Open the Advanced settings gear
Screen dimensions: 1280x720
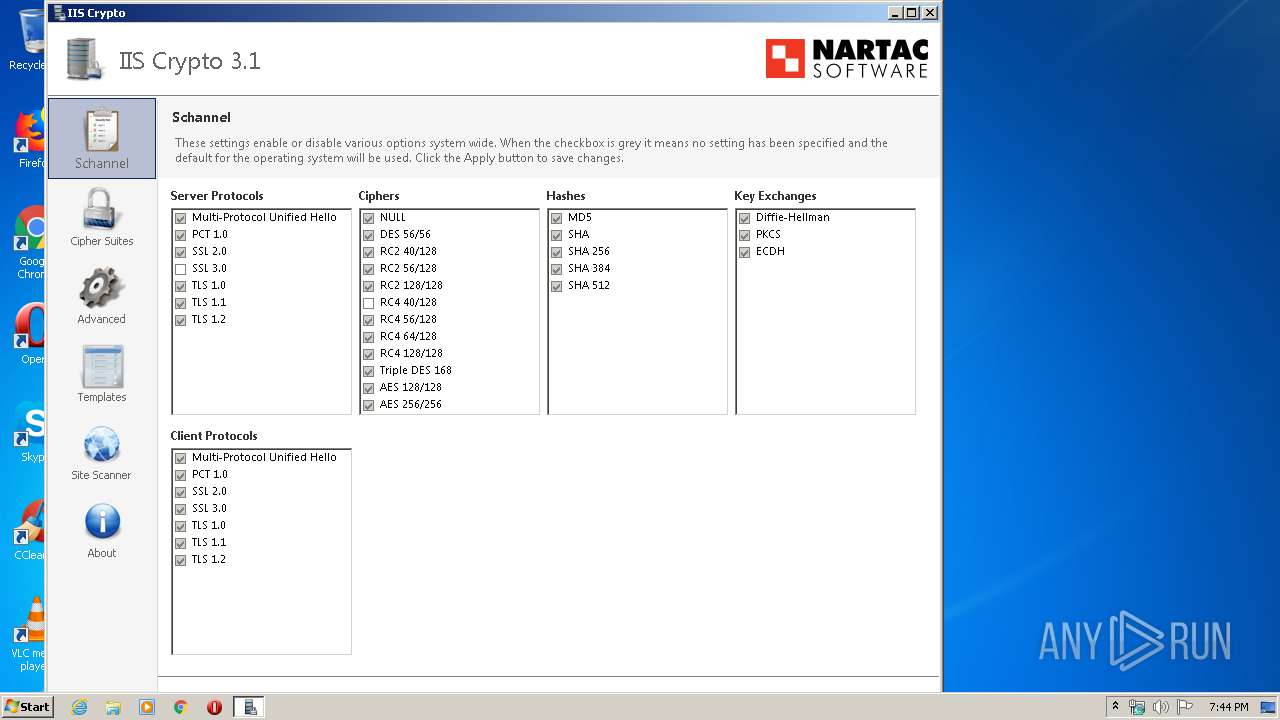pyautogui.click(x=102, y=295)
